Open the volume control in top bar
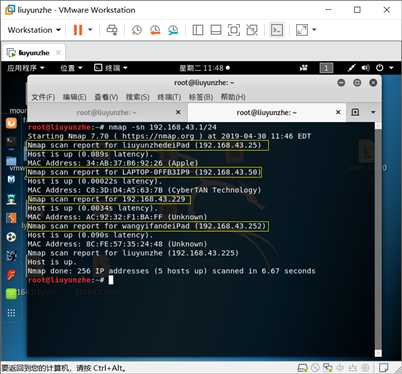Screen dimensions: 402x374 (365, 68)
